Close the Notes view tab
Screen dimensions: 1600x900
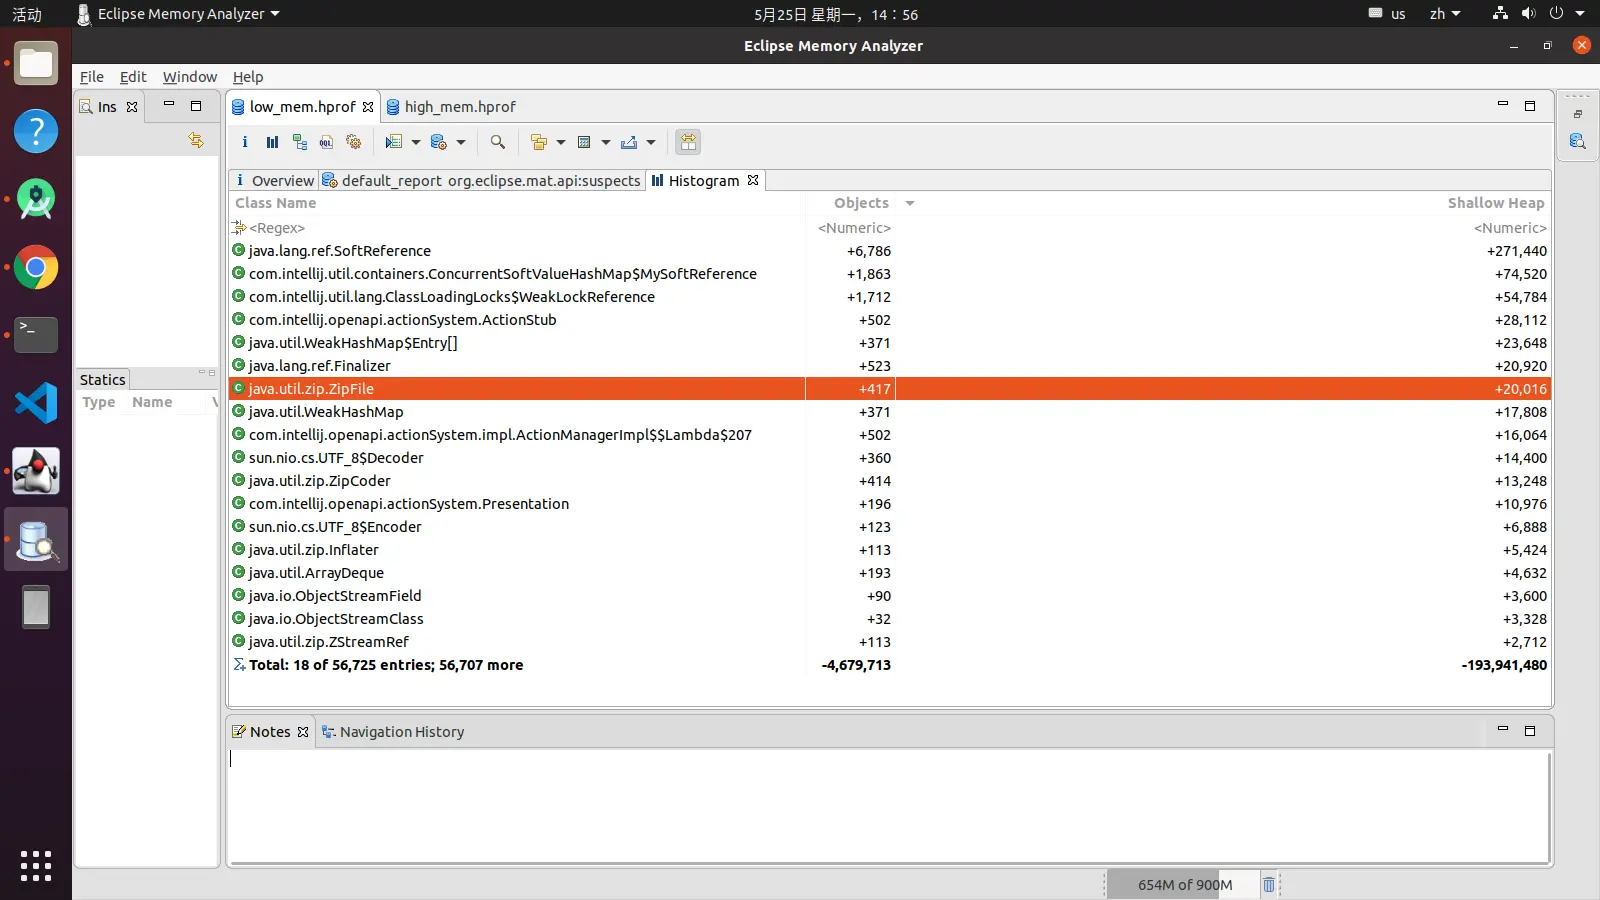(303, 732)
